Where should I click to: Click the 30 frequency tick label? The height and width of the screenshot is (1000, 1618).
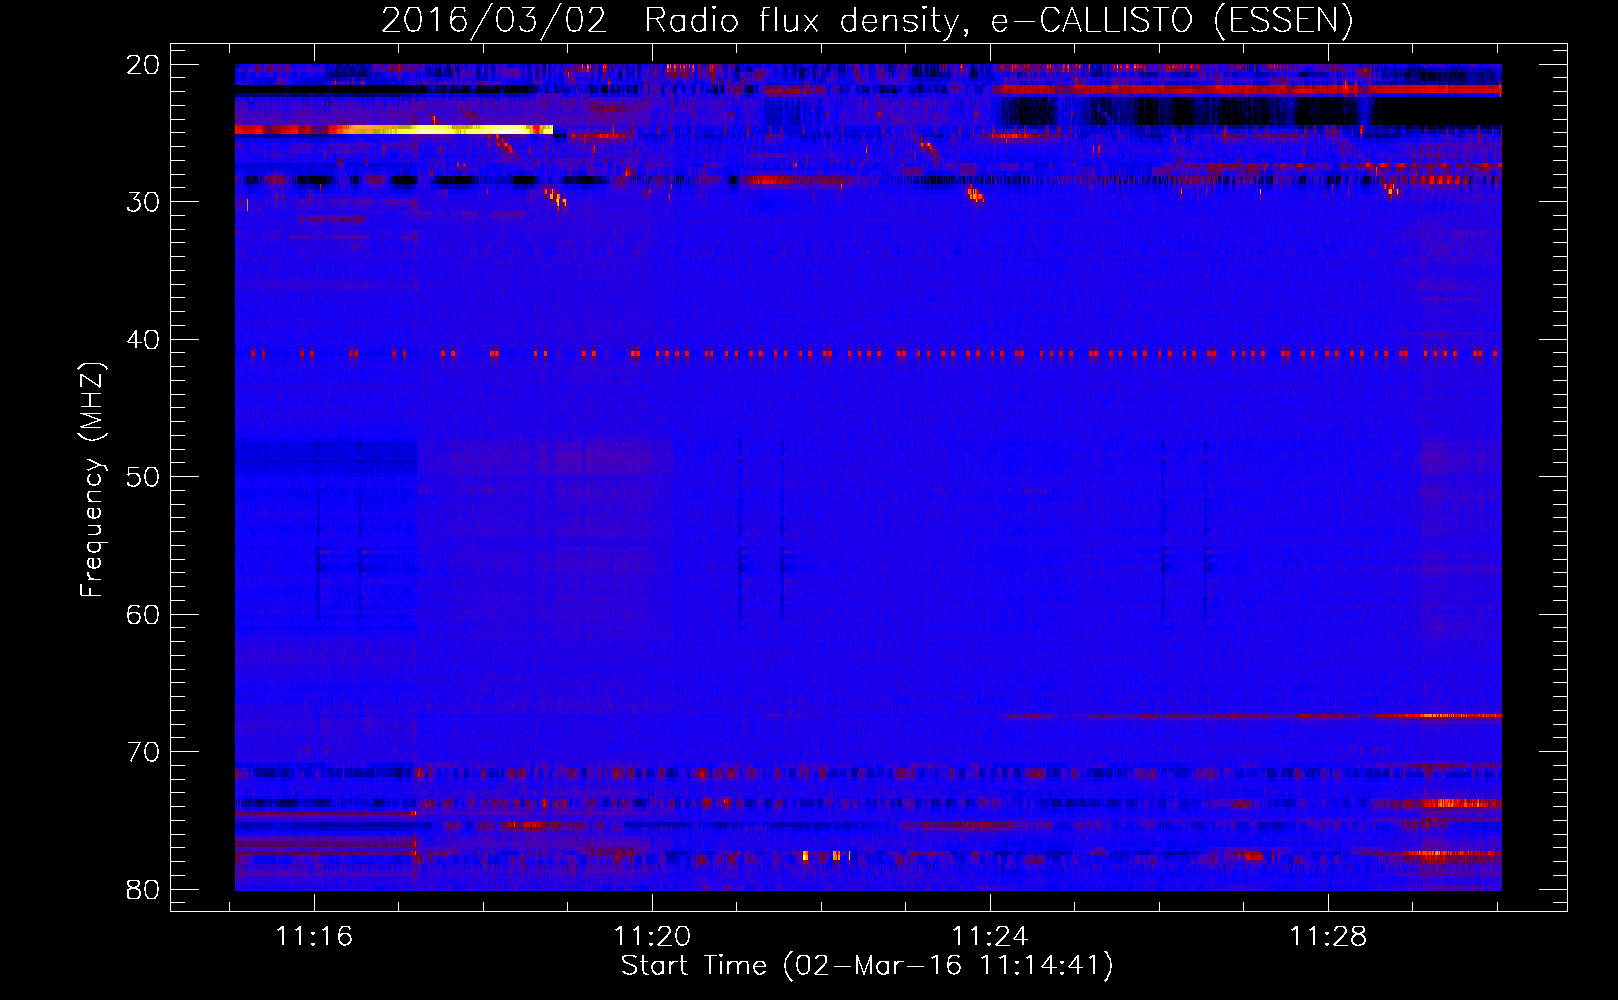pos(143,202)
